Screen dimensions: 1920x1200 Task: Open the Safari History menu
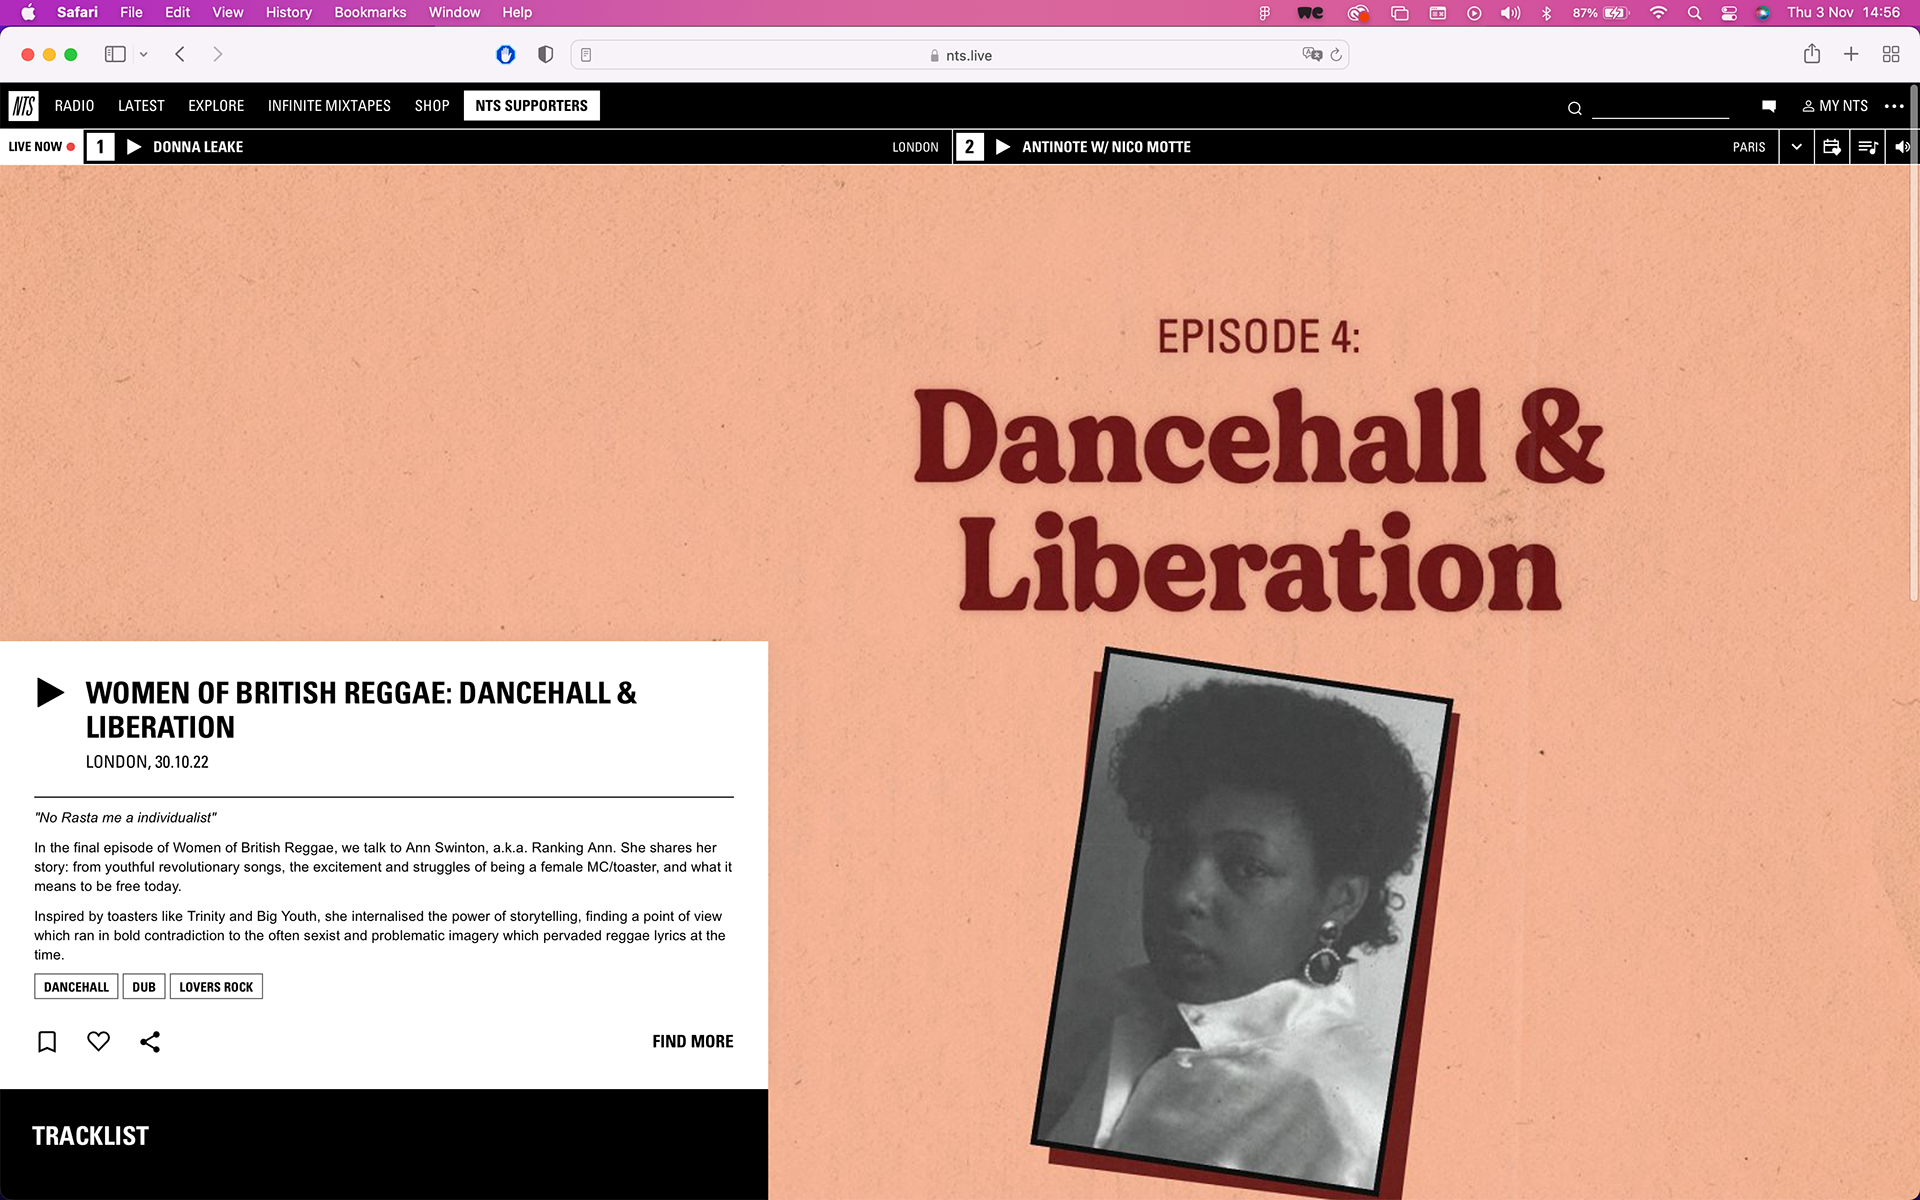coord(288,12)
